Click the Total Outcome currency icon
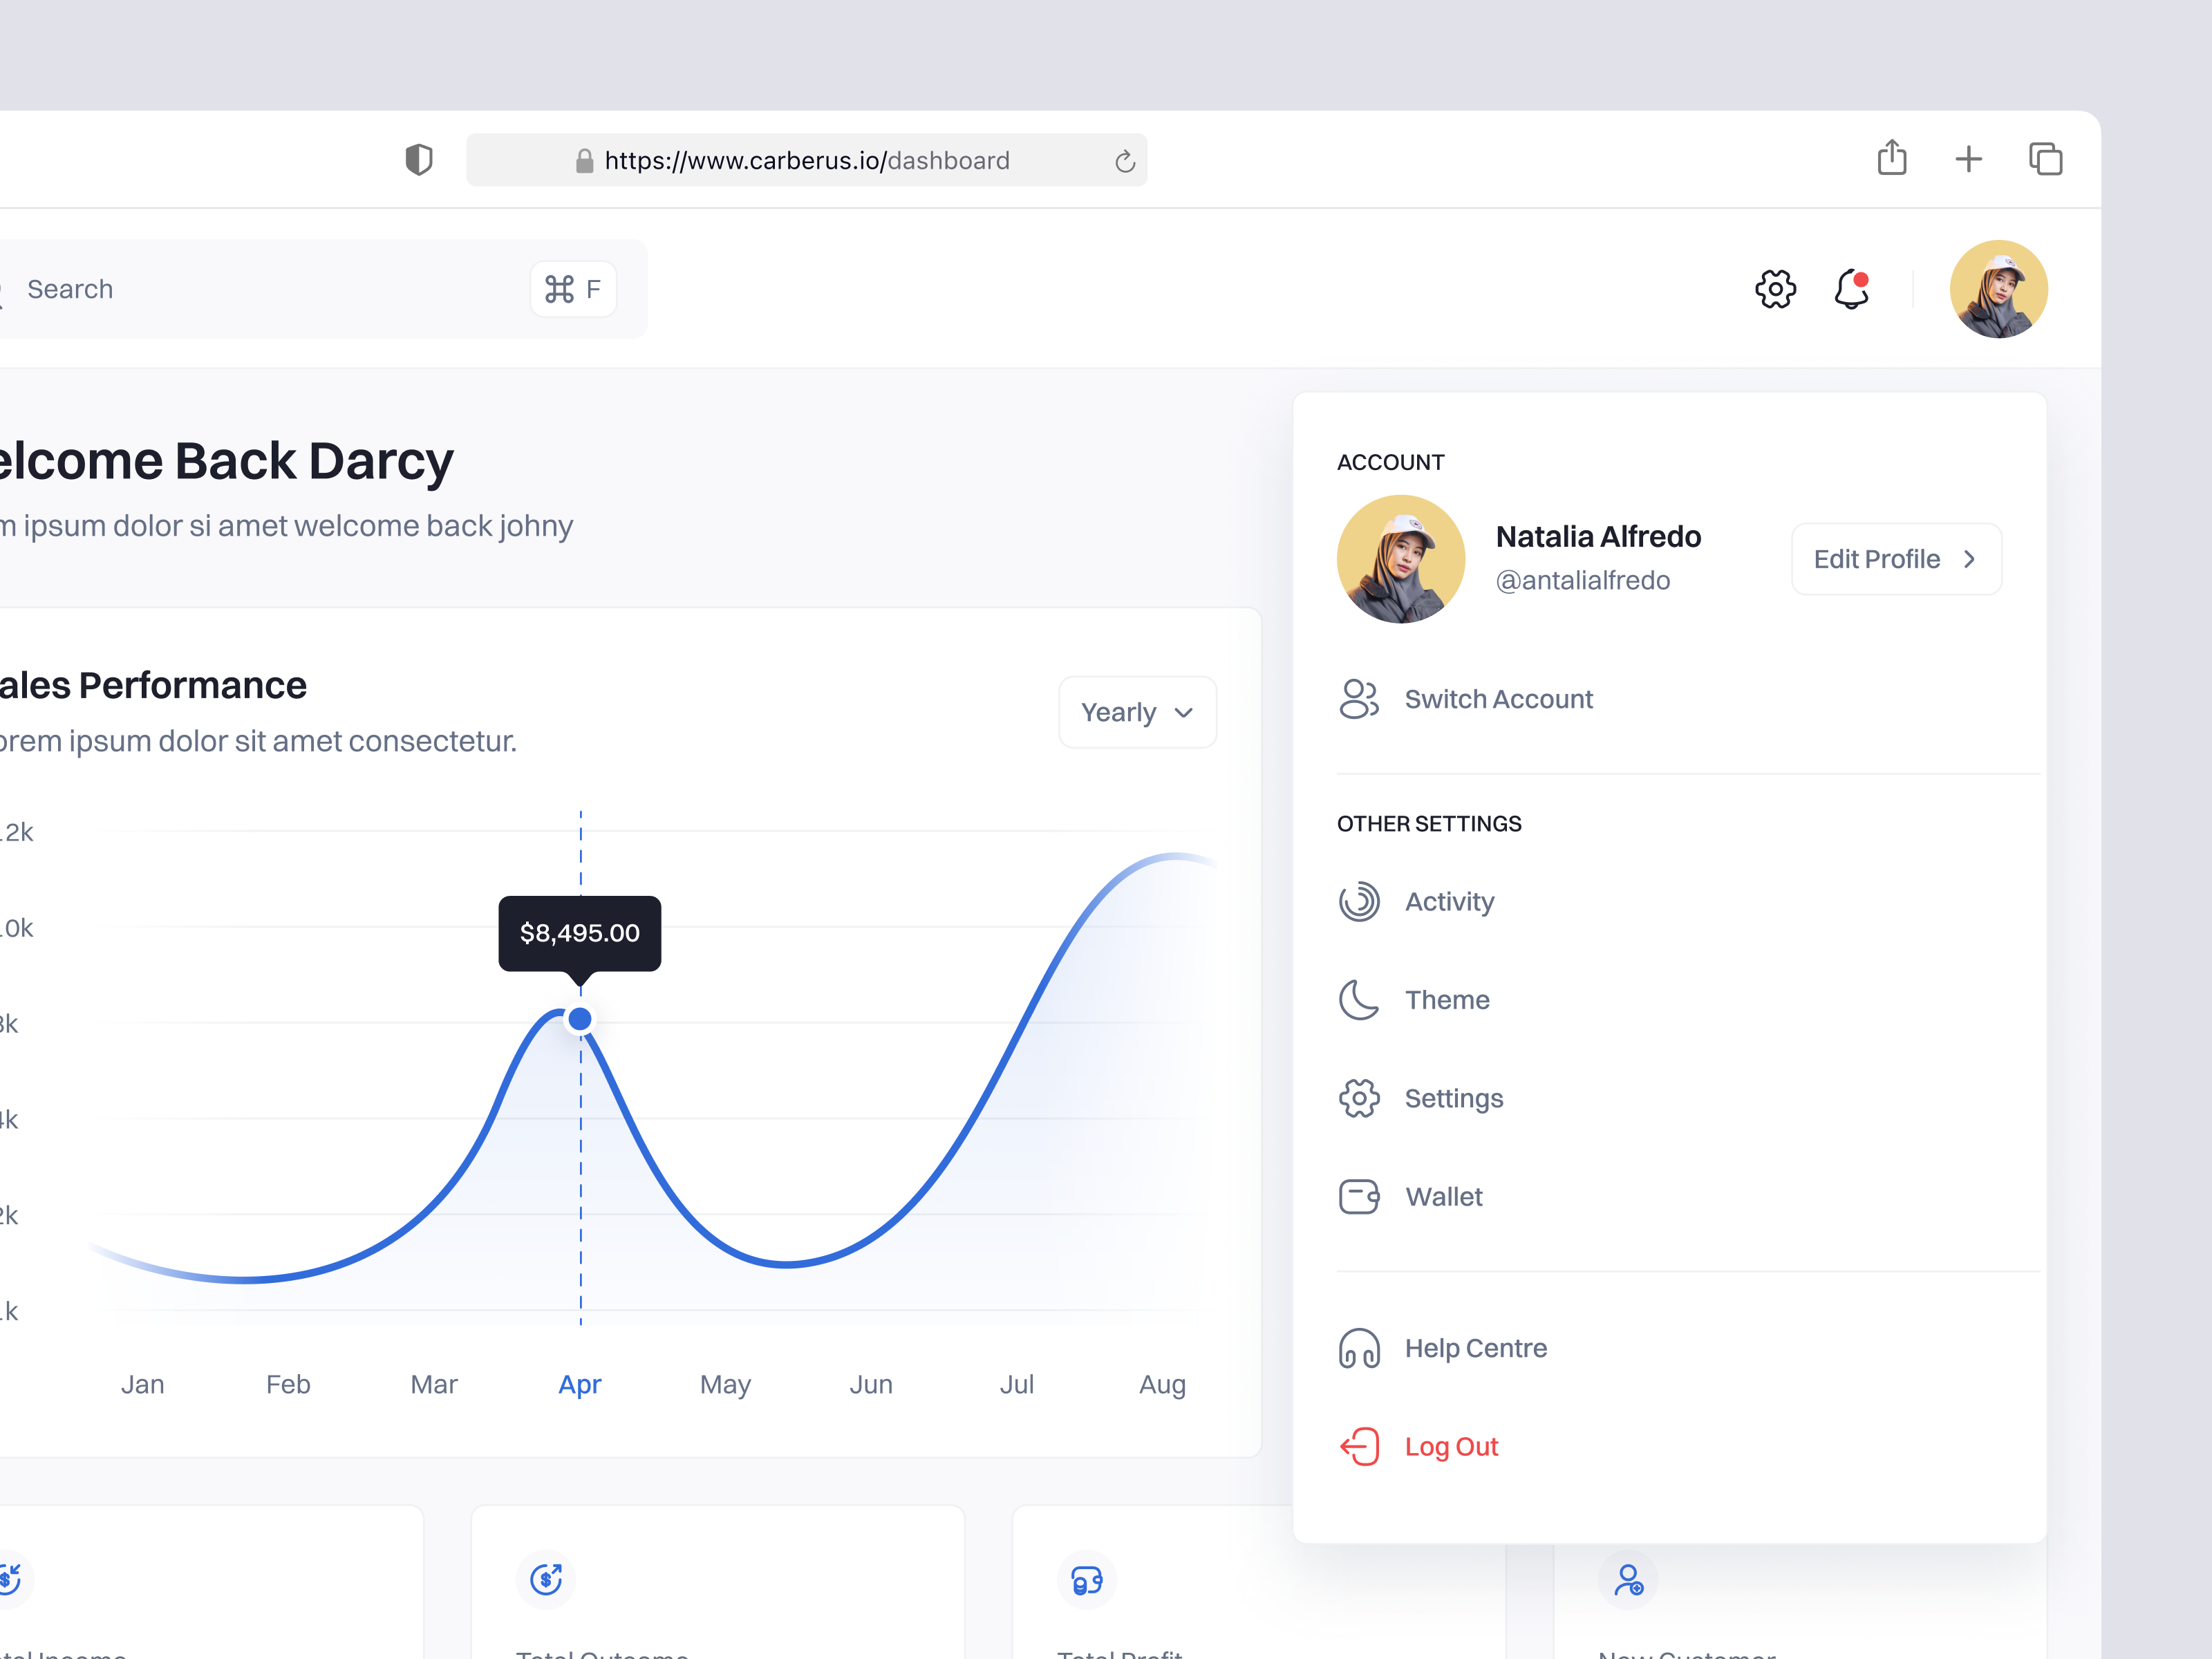This screenshot has width=2212, height=1659. point(546,1580)
